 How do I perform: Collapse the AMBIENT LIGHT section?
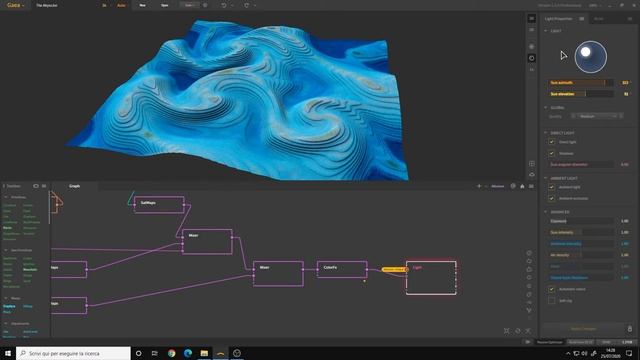(546, 178)
